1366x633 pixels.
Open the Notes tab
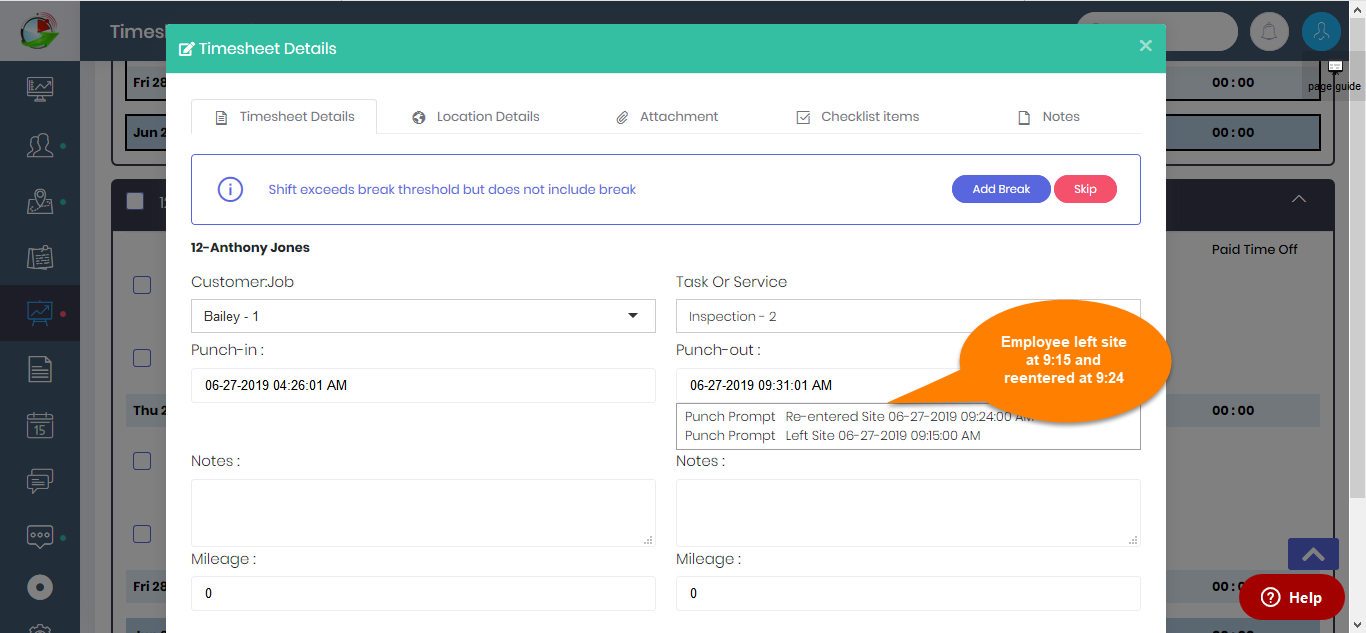(1048, 117)
